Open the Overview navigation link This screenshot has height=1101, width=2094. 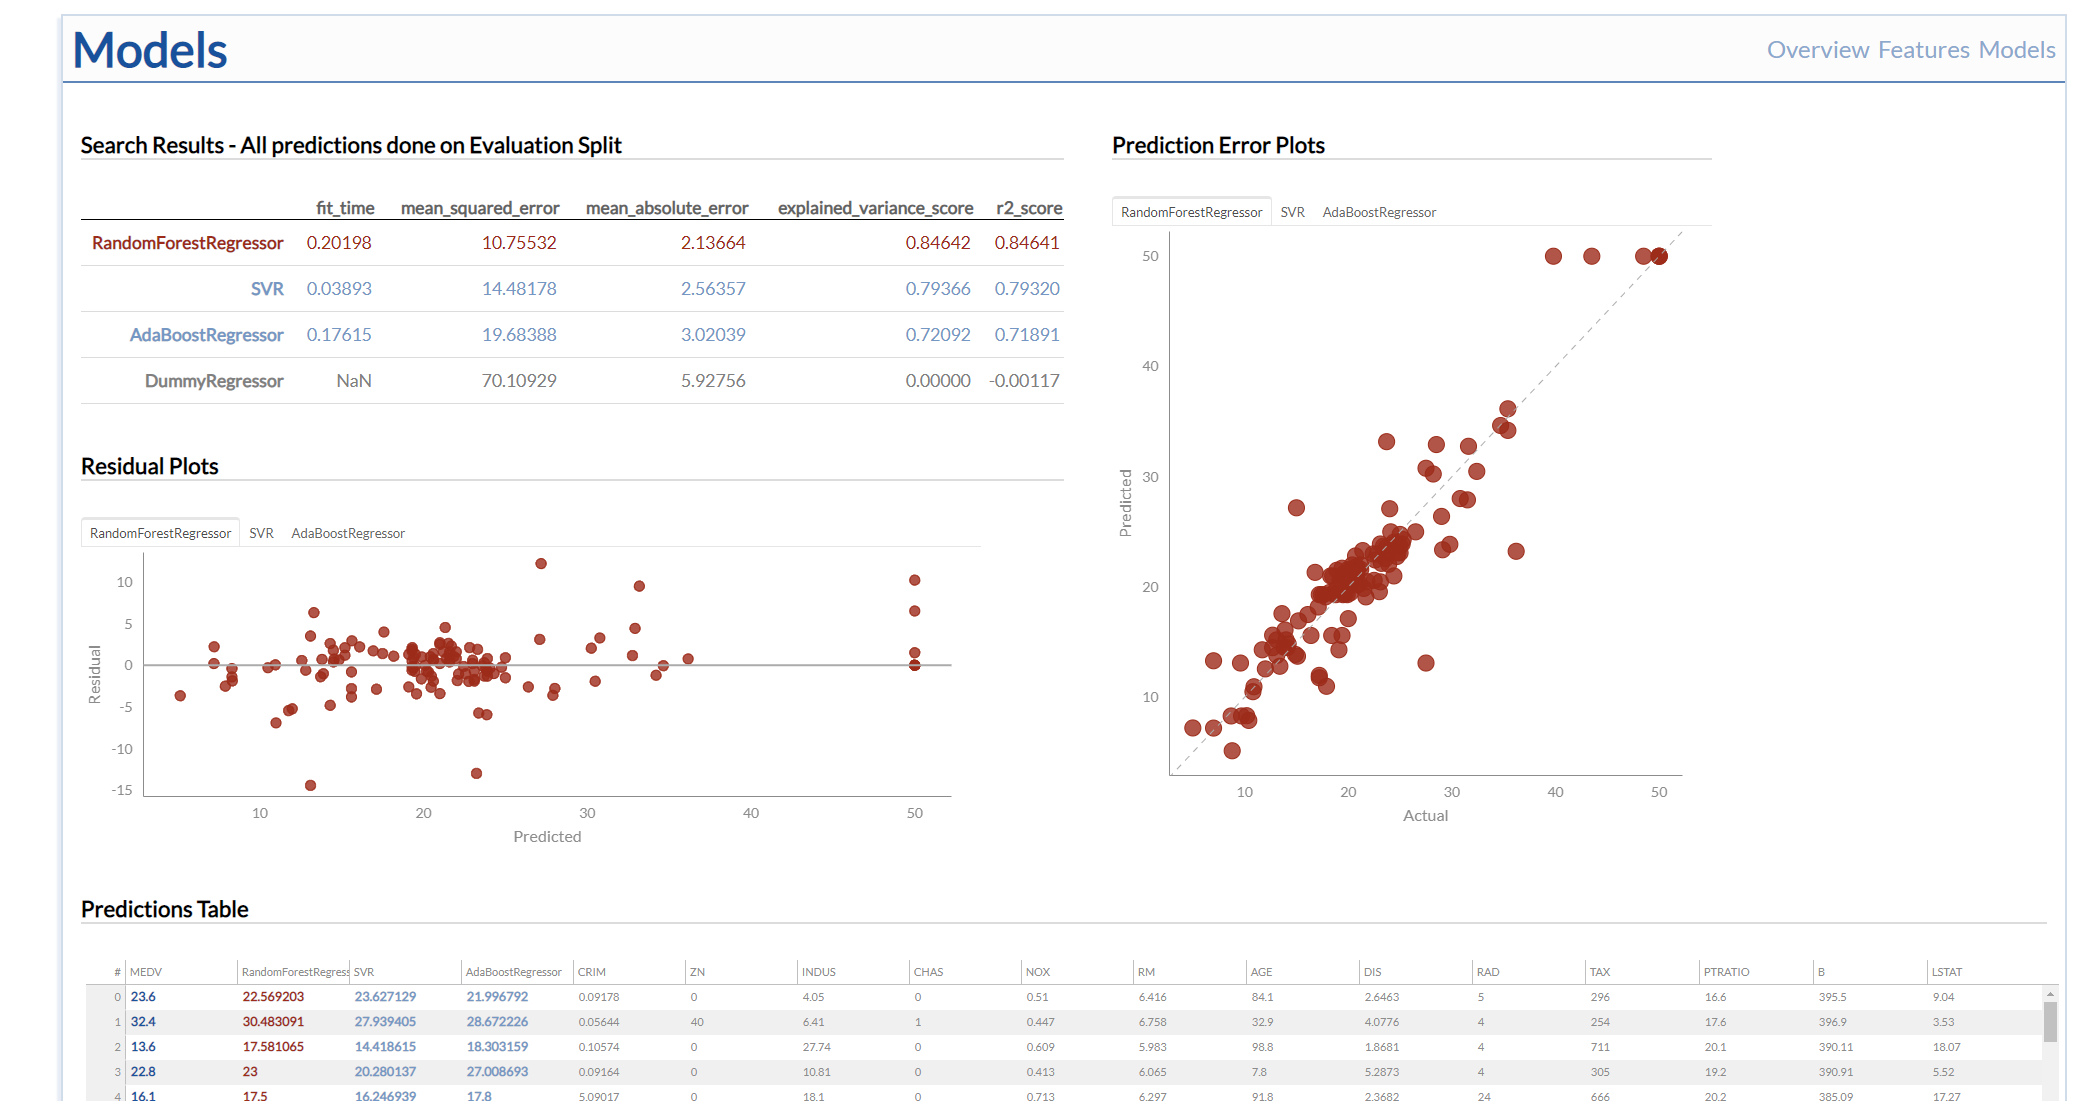click(1817, 50)
